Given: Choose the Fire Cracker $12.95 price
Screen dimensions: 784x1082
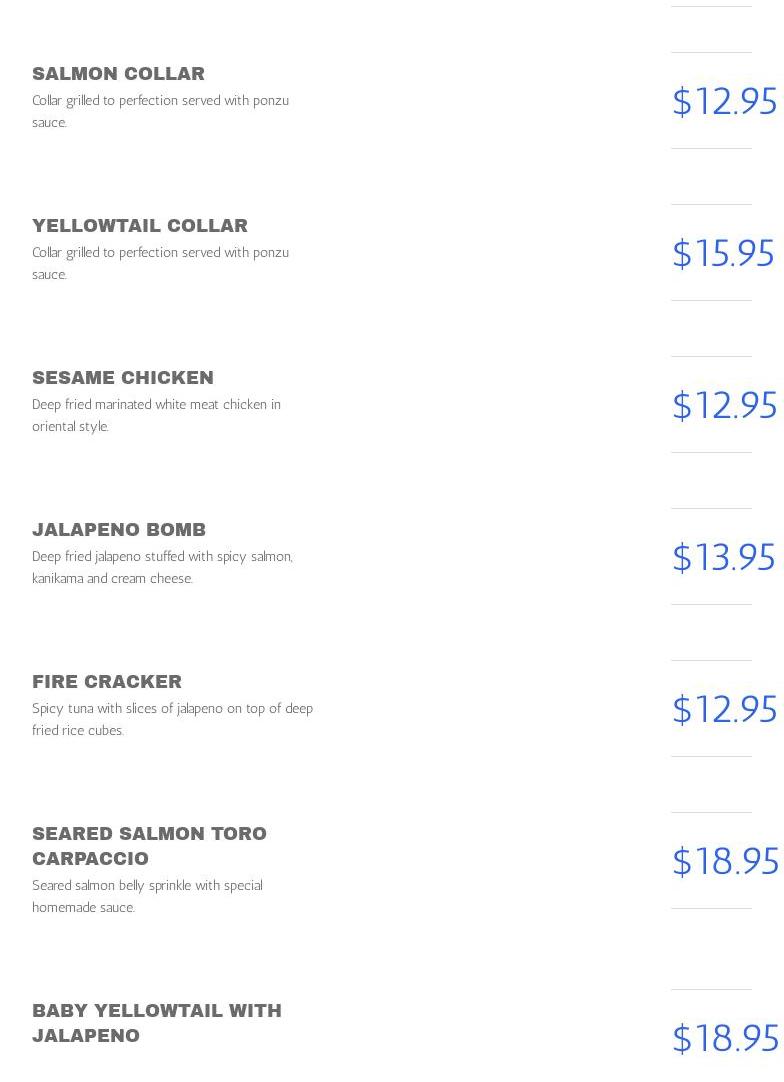Looking at the screenshot, I should 725,709.
